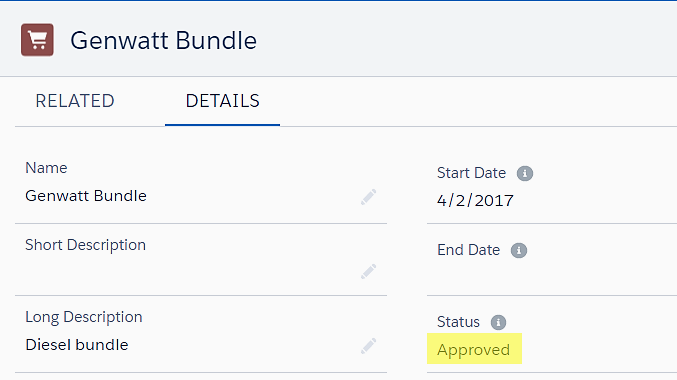Select the DETAILS tab
The width and height of the screenshot is (677, 380).
[222, 101]
